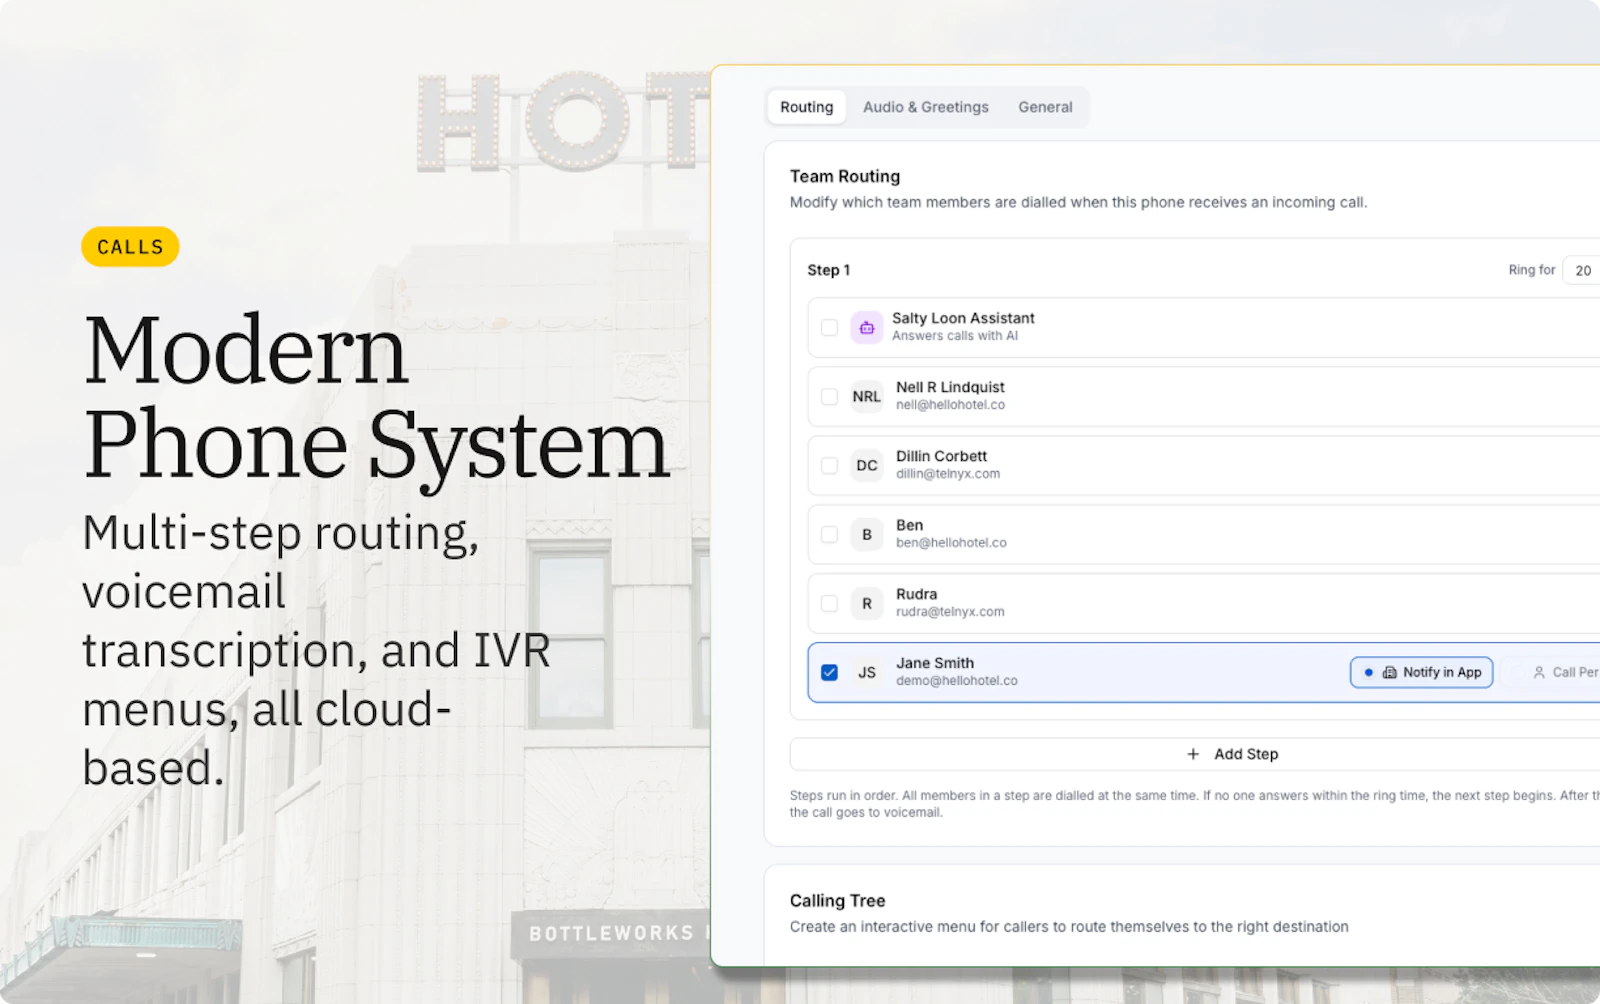Click the Add Step button
The height and width of the screenshot is (1004, 1600).
(x=1195, y=754)
